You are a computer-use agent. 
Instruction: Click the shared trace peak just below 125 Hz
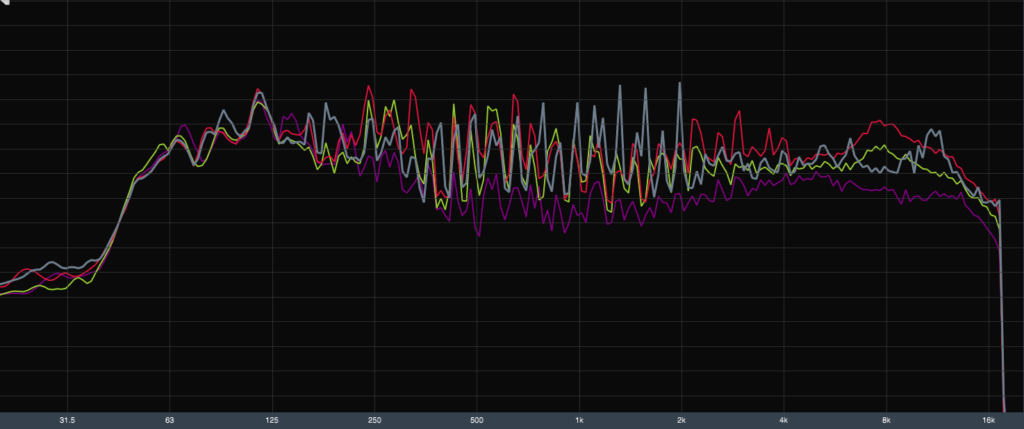click(258, 92)
